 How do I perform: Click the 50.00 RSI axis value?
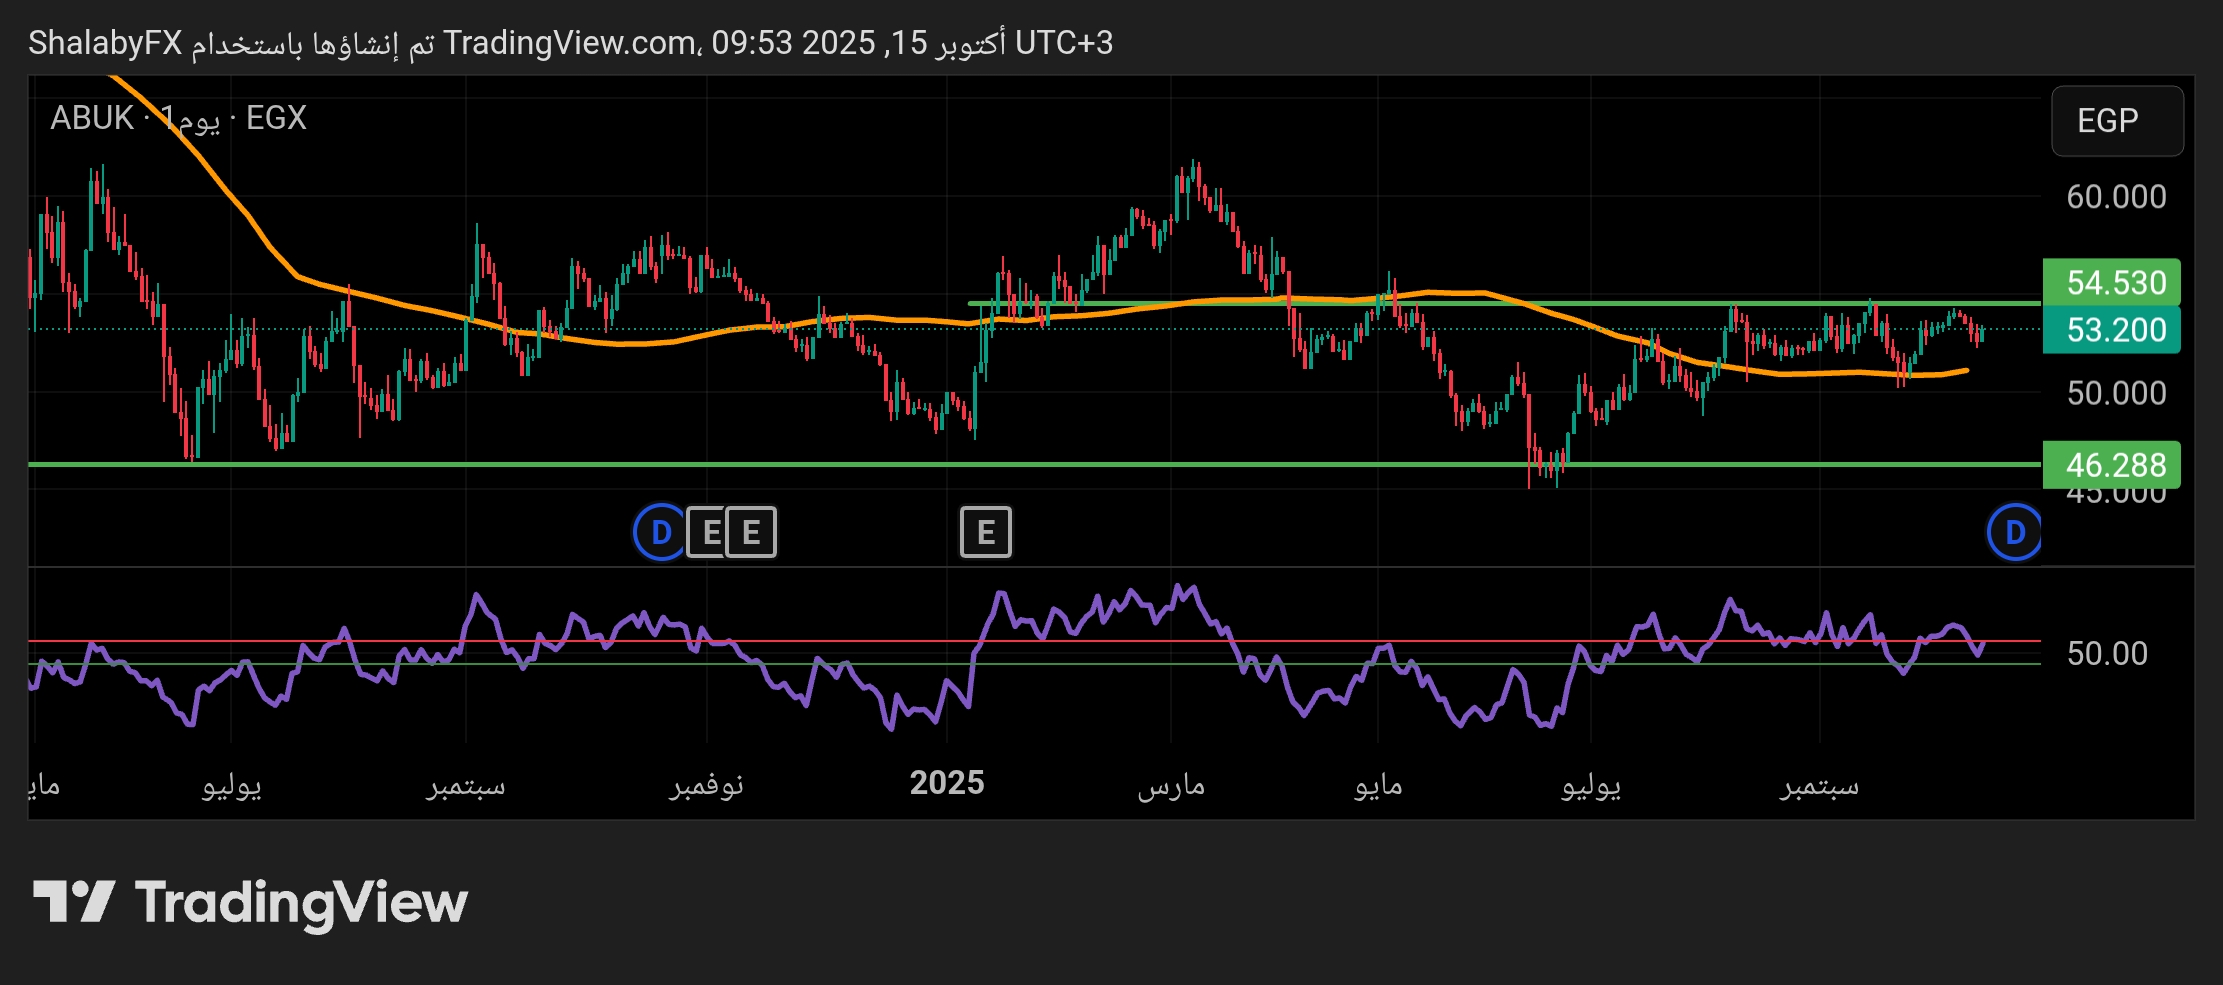tap(2106, 654)
